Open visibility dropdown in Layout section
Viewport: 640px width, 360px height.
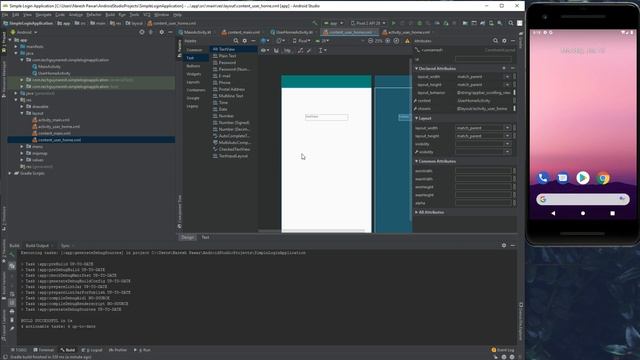coord(507,144)
